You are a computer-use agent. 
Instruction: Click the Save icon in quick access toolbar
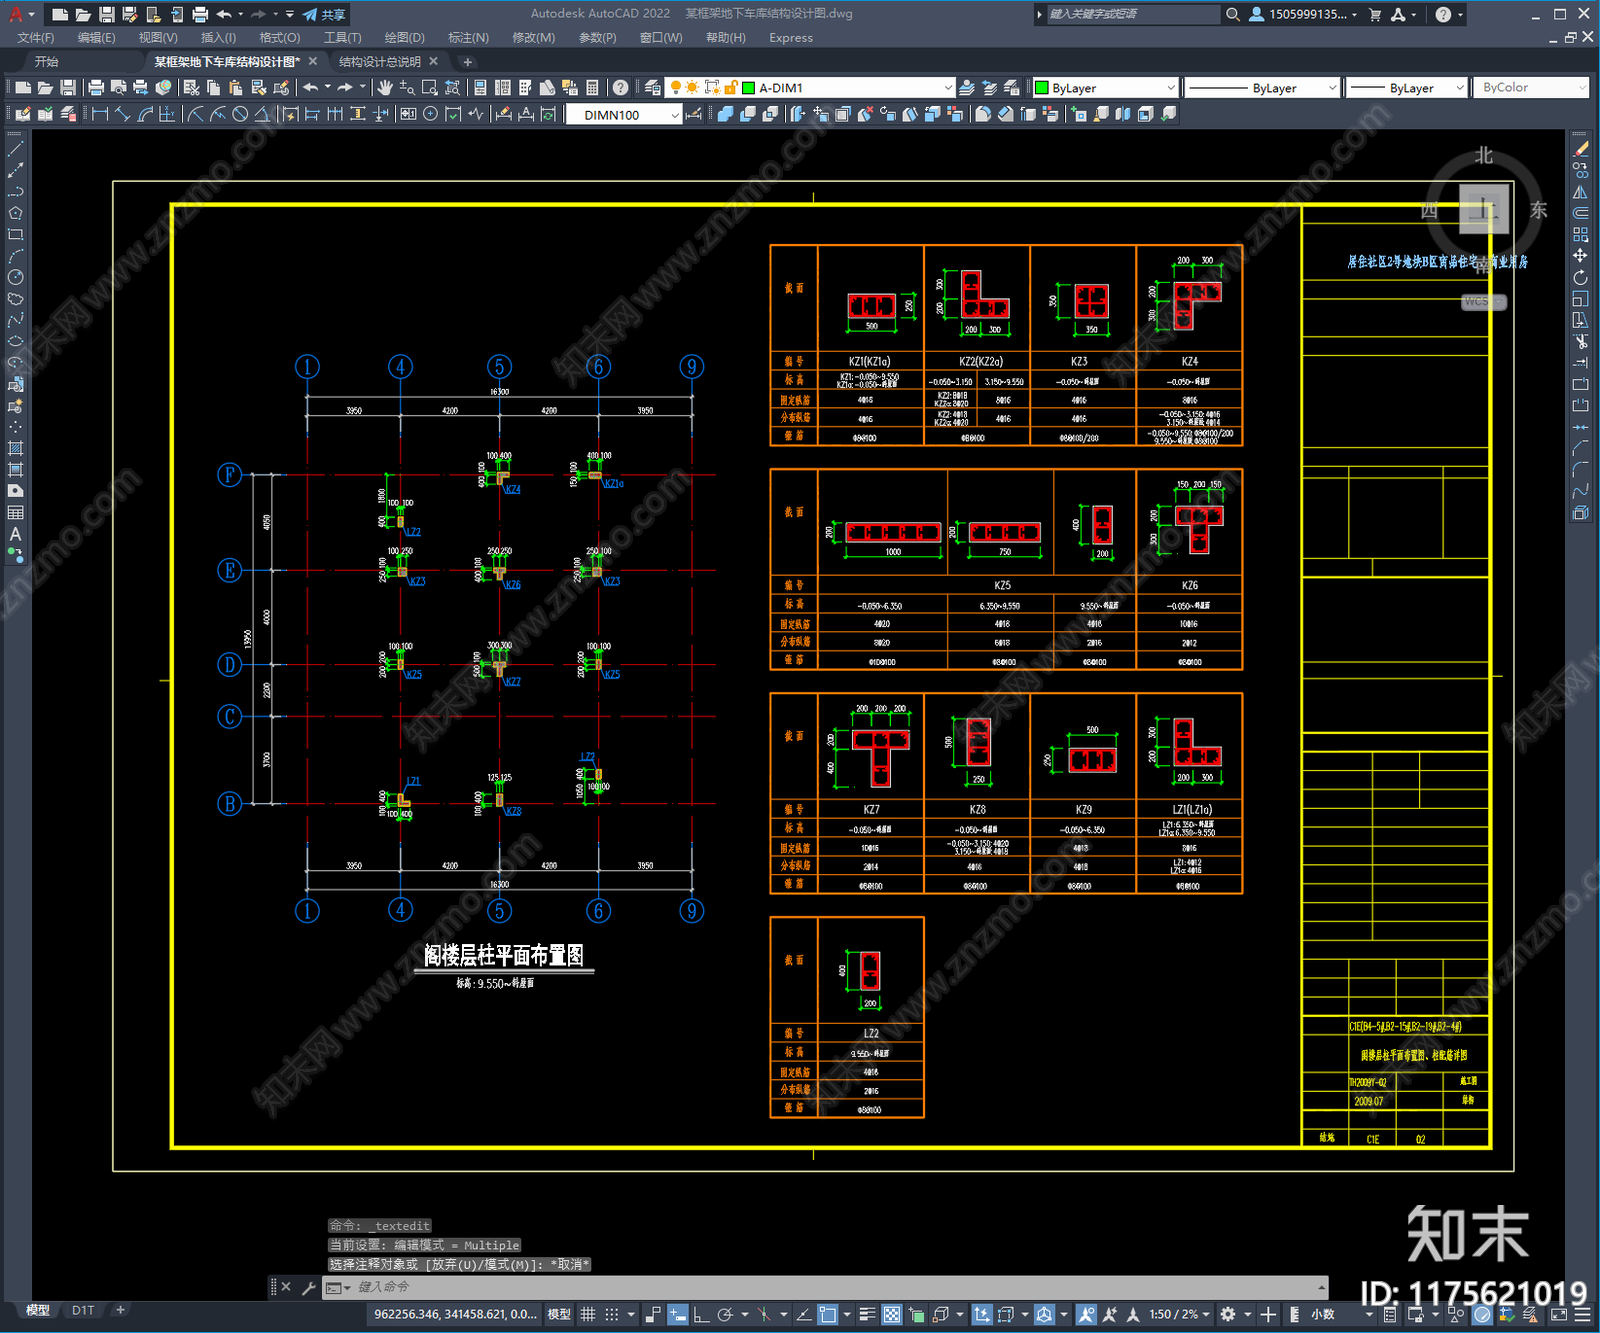coord(107,14)
